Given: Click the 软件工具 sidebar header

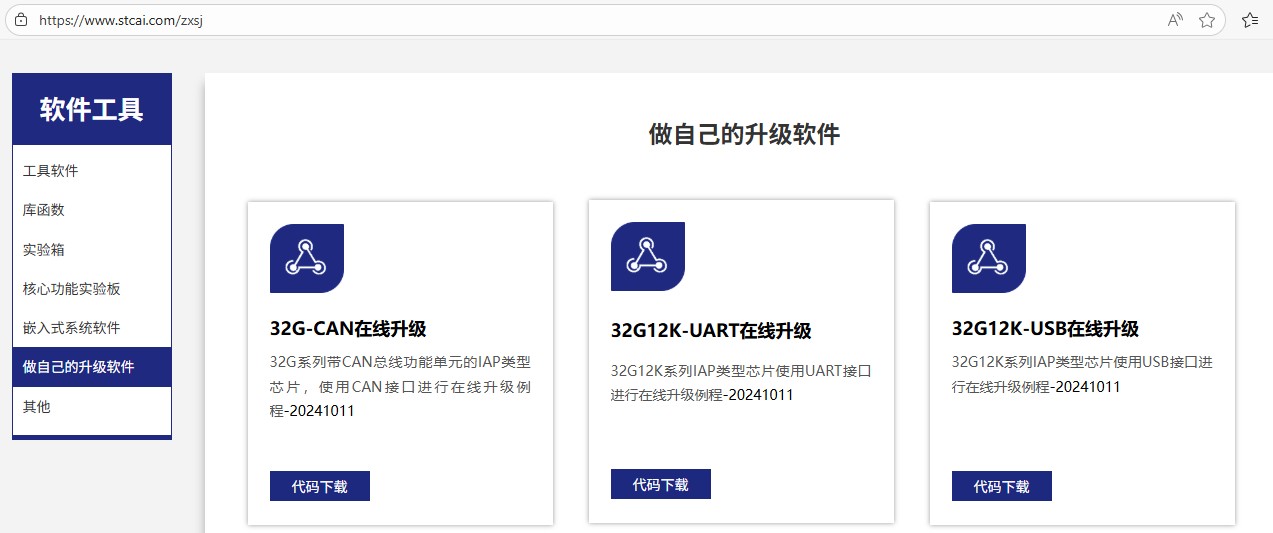Looking at the screenshot, I should coord(92,109).
